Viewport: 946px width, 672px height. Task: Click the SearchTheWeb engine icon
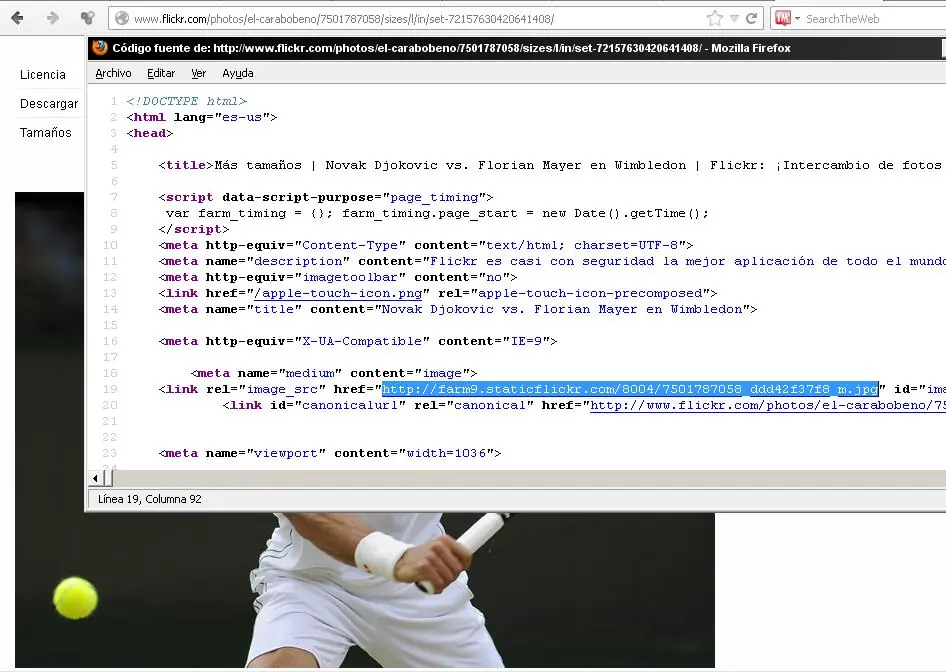pos(783,19)
